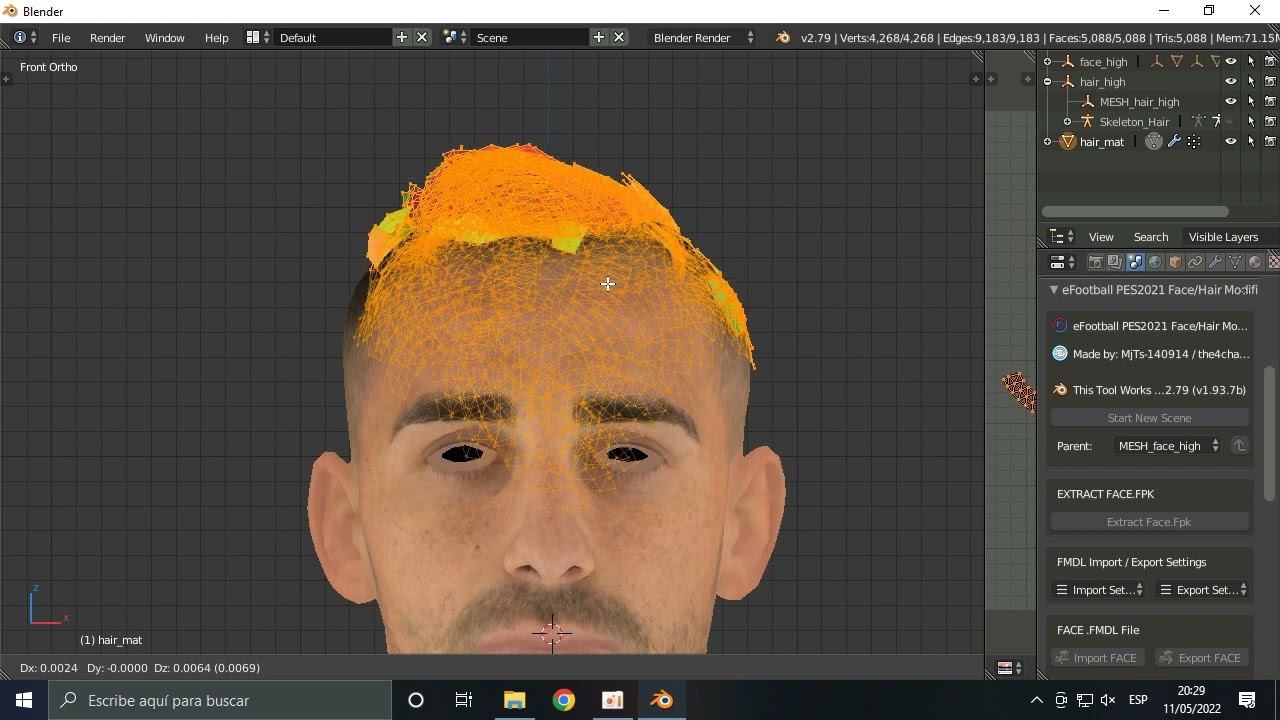Screen dimensions: 1280x720
Task: Open the Parent MESH_face_high dropdown
Action: (1167, 446)
